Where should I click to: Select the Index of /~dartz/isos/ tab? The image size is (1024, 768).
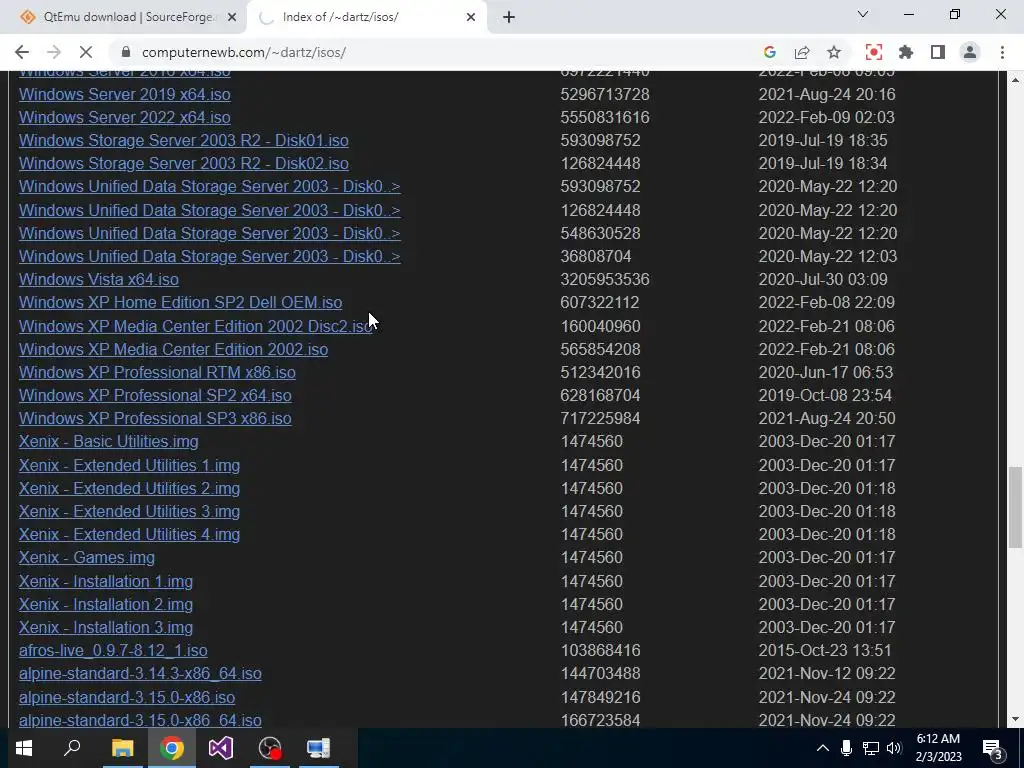(x=366, y=17)
